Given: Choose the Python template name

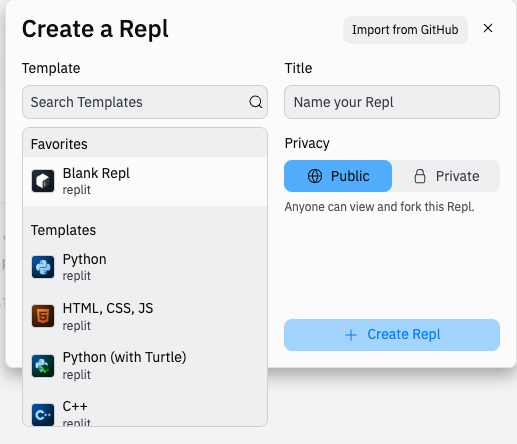Looking at the screenshot, I should coord(85,259).
